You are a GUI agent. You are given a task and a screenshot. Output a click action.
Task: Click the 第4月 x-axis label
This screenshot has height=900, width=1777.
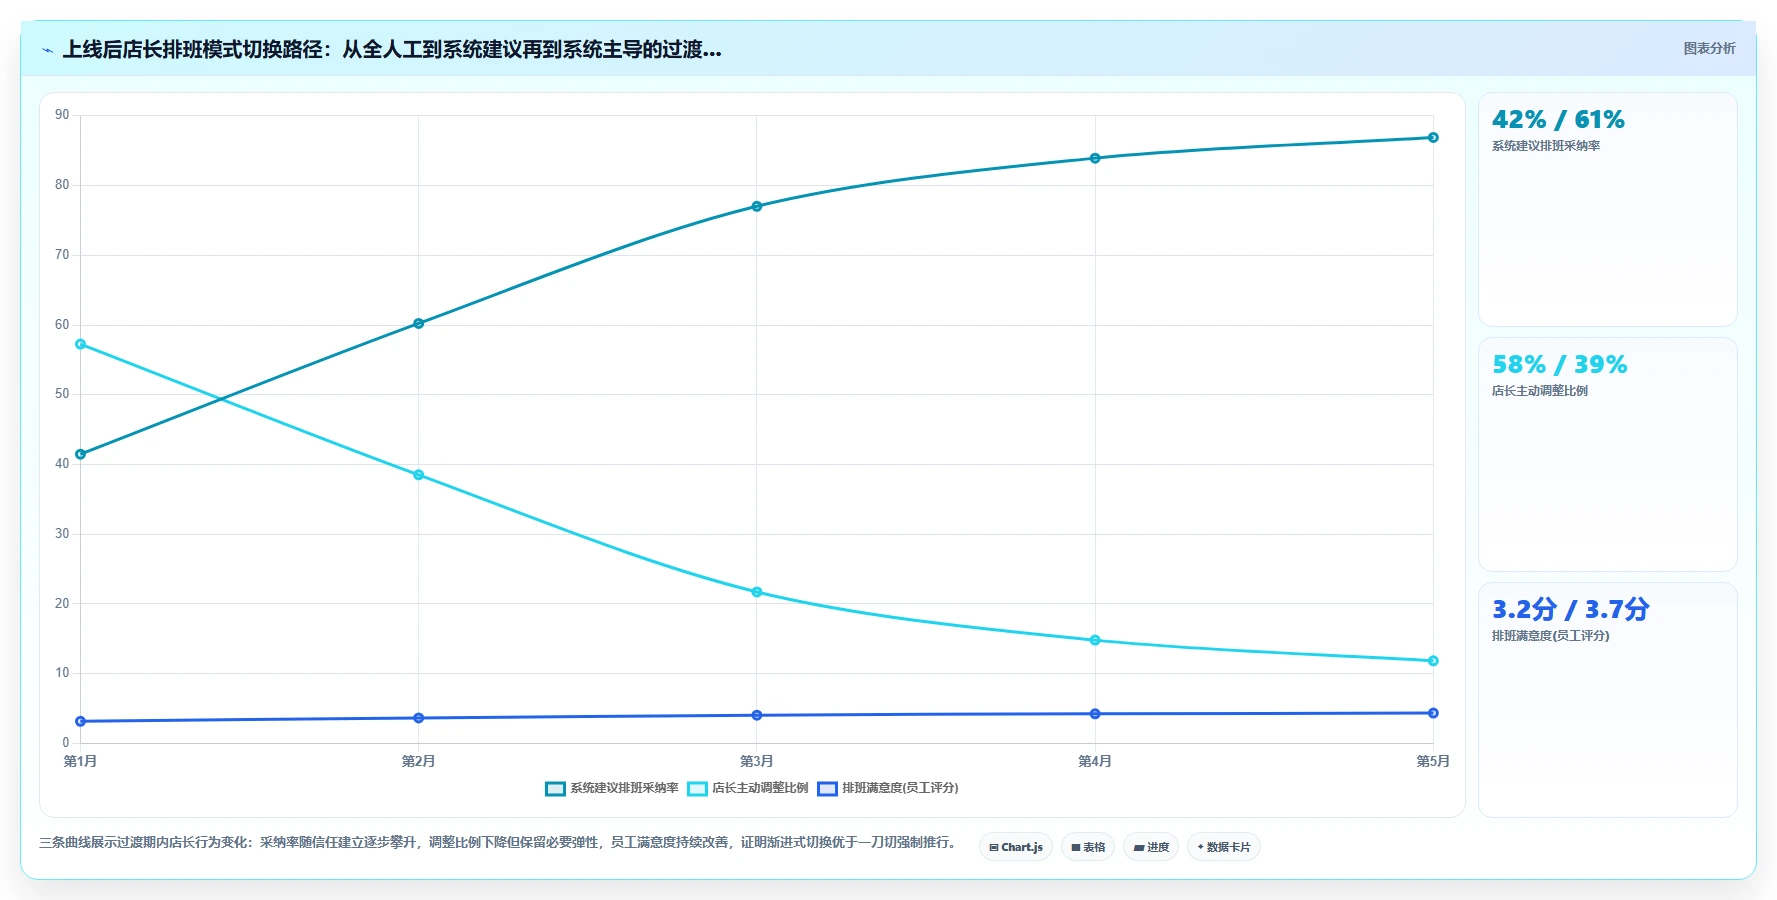[1094, 762]
